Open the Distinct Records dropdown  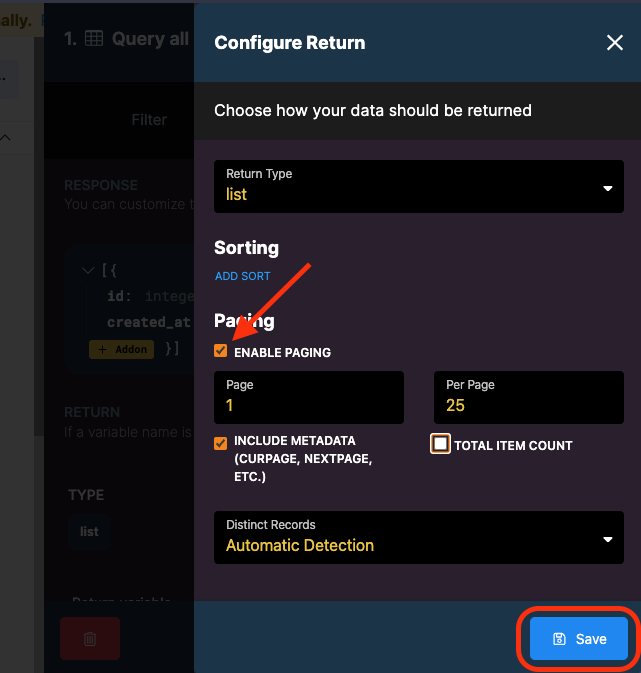click(418, 537)
